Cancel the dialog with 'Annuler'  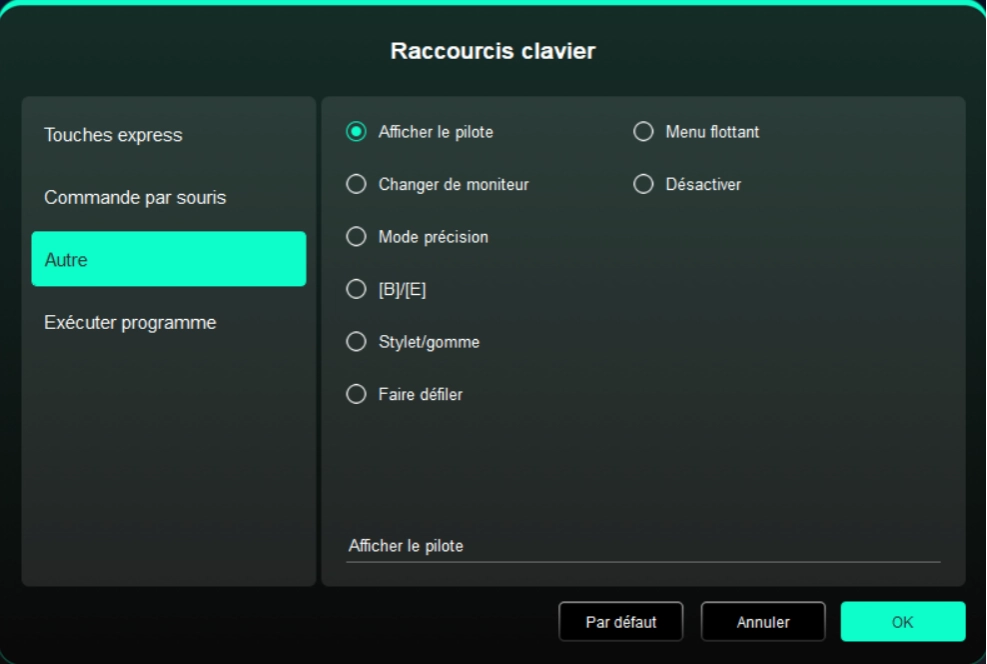[763, 621]
